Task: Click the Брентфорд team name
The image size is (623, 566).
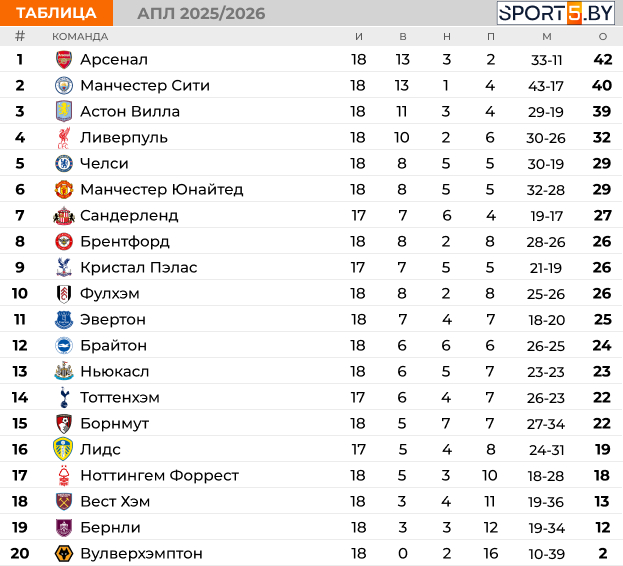Action: (x=125, y=241)
